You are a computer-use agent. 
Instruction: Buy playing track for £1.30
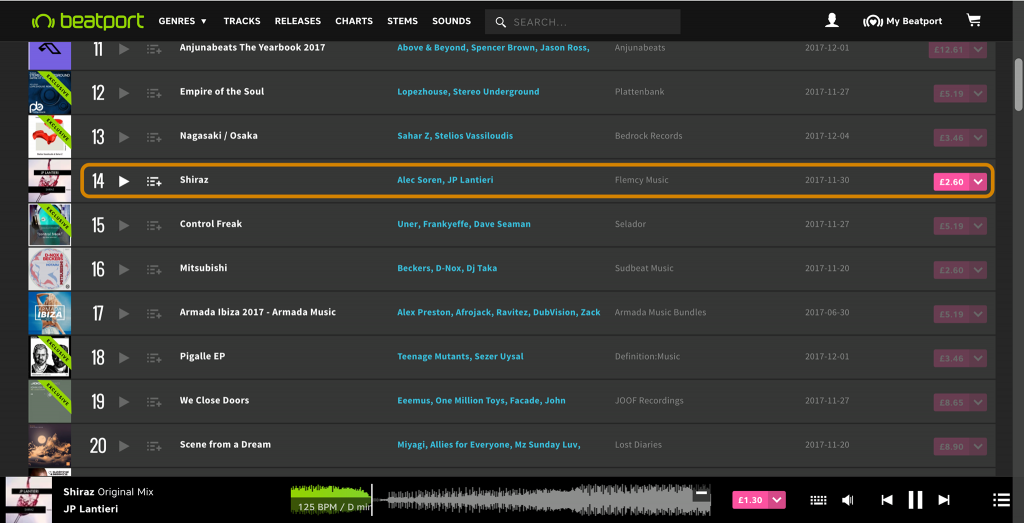click(750, 500)
